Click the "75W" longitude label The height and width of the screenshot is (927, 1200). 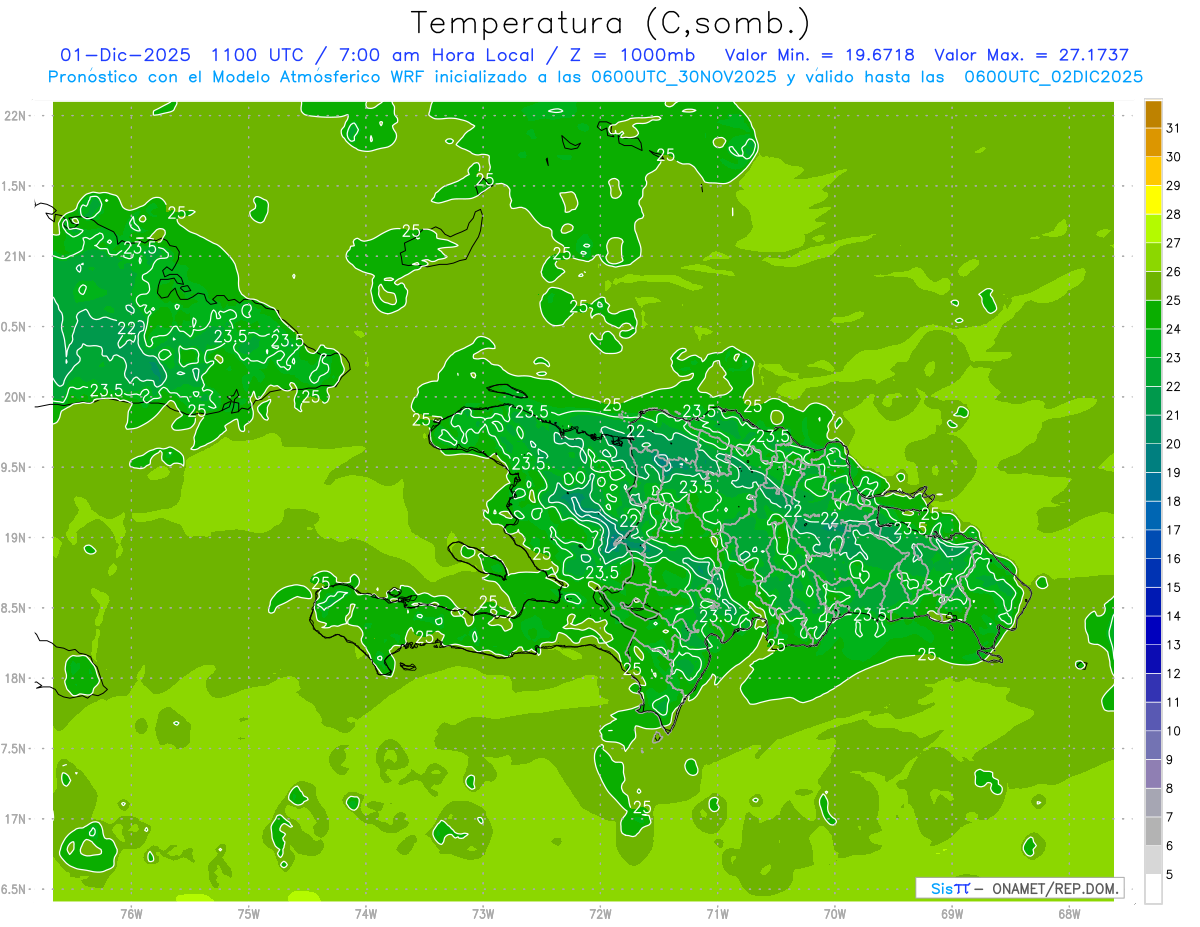(248, 913)
